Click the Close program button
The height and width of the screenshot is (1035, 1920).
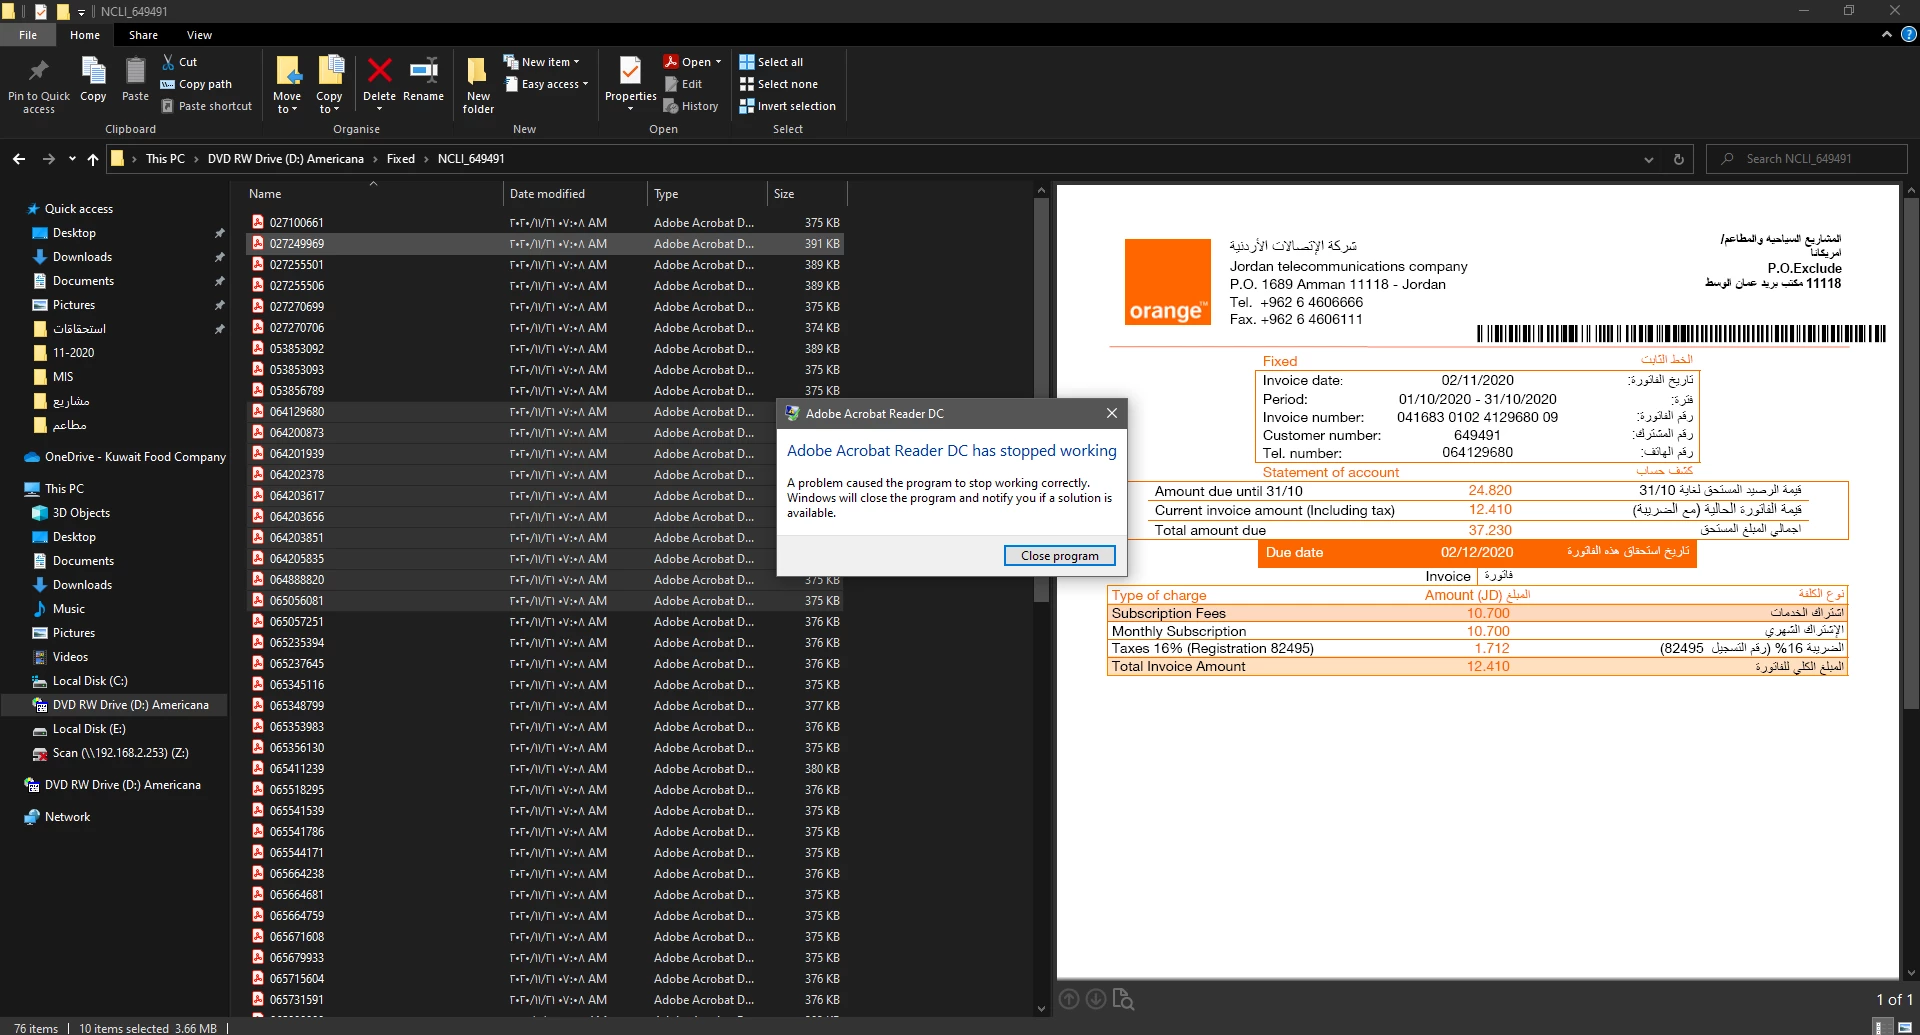[x=1059, y=556]
